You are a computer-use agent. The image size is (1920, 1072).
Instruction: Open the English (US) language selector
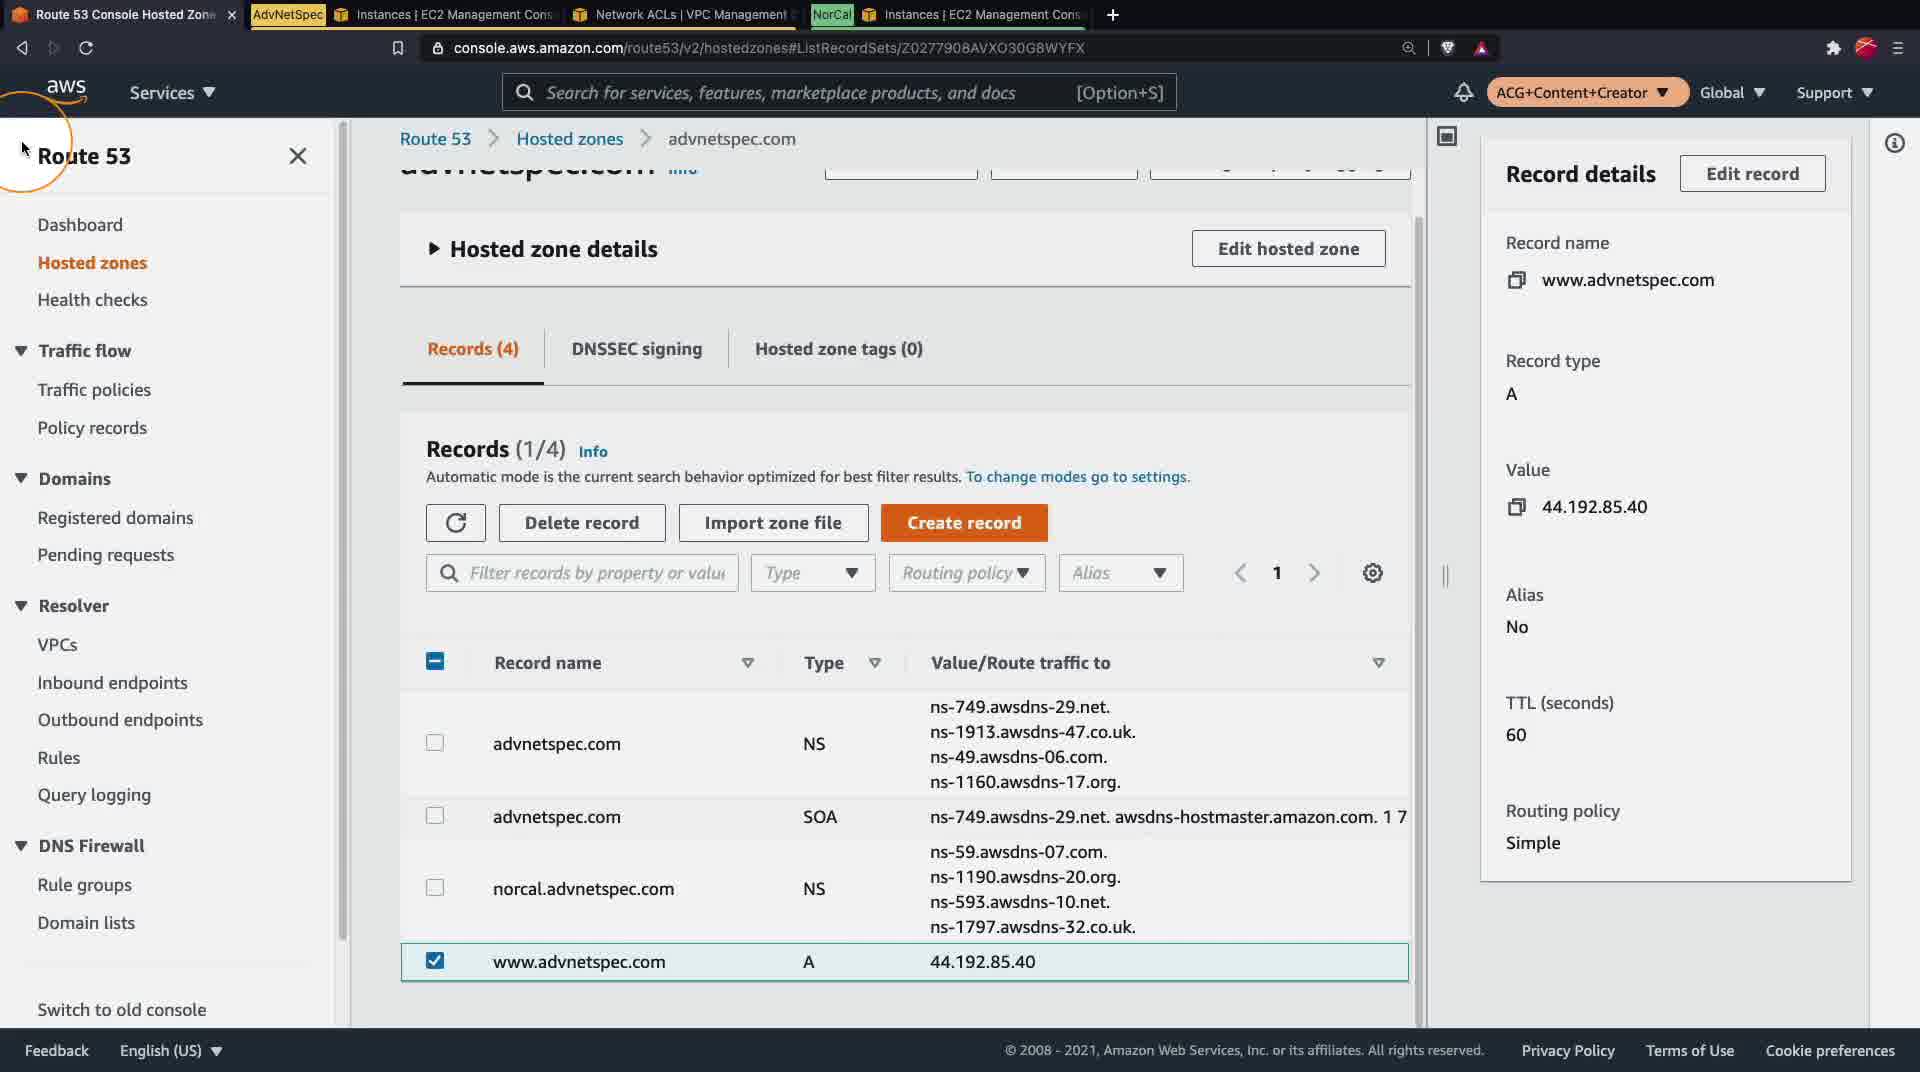pyautogui.click(x=171, y=1051)
